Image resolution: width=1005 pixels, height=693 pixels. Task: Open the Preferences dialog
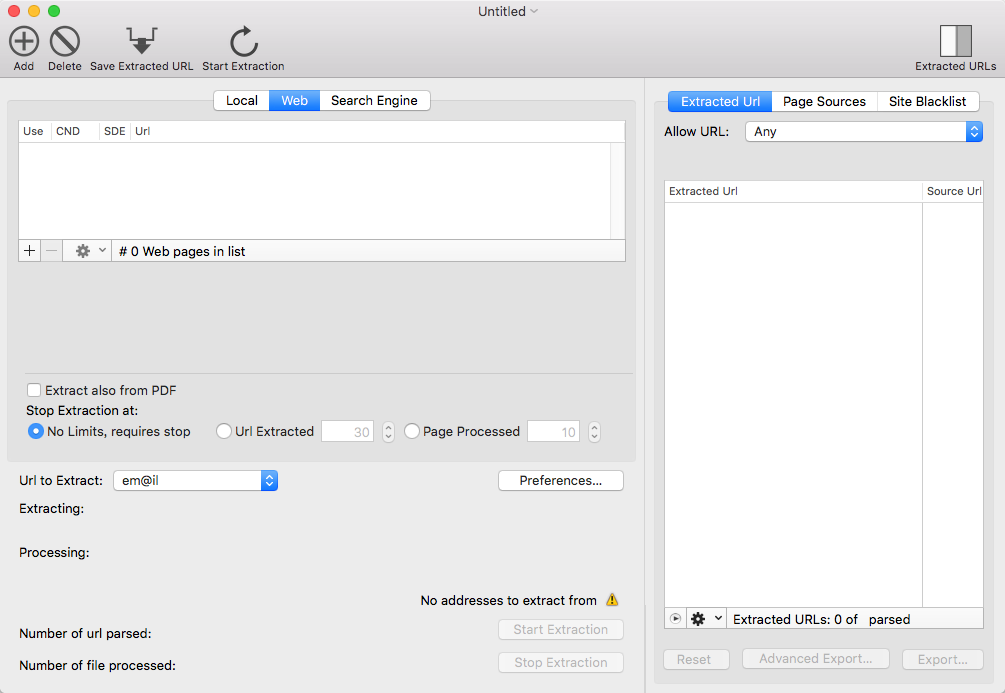pos(561,480)
